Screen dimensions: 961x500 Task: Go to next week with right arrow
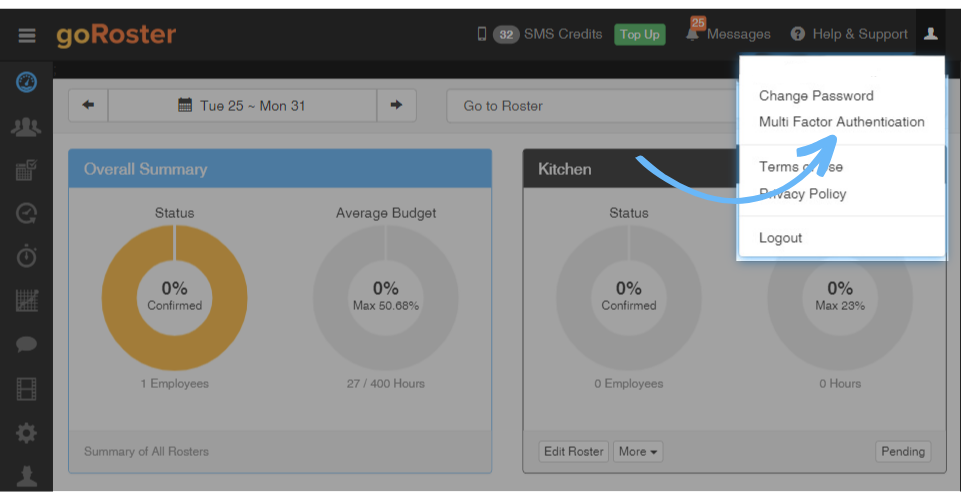pos(397,105)
